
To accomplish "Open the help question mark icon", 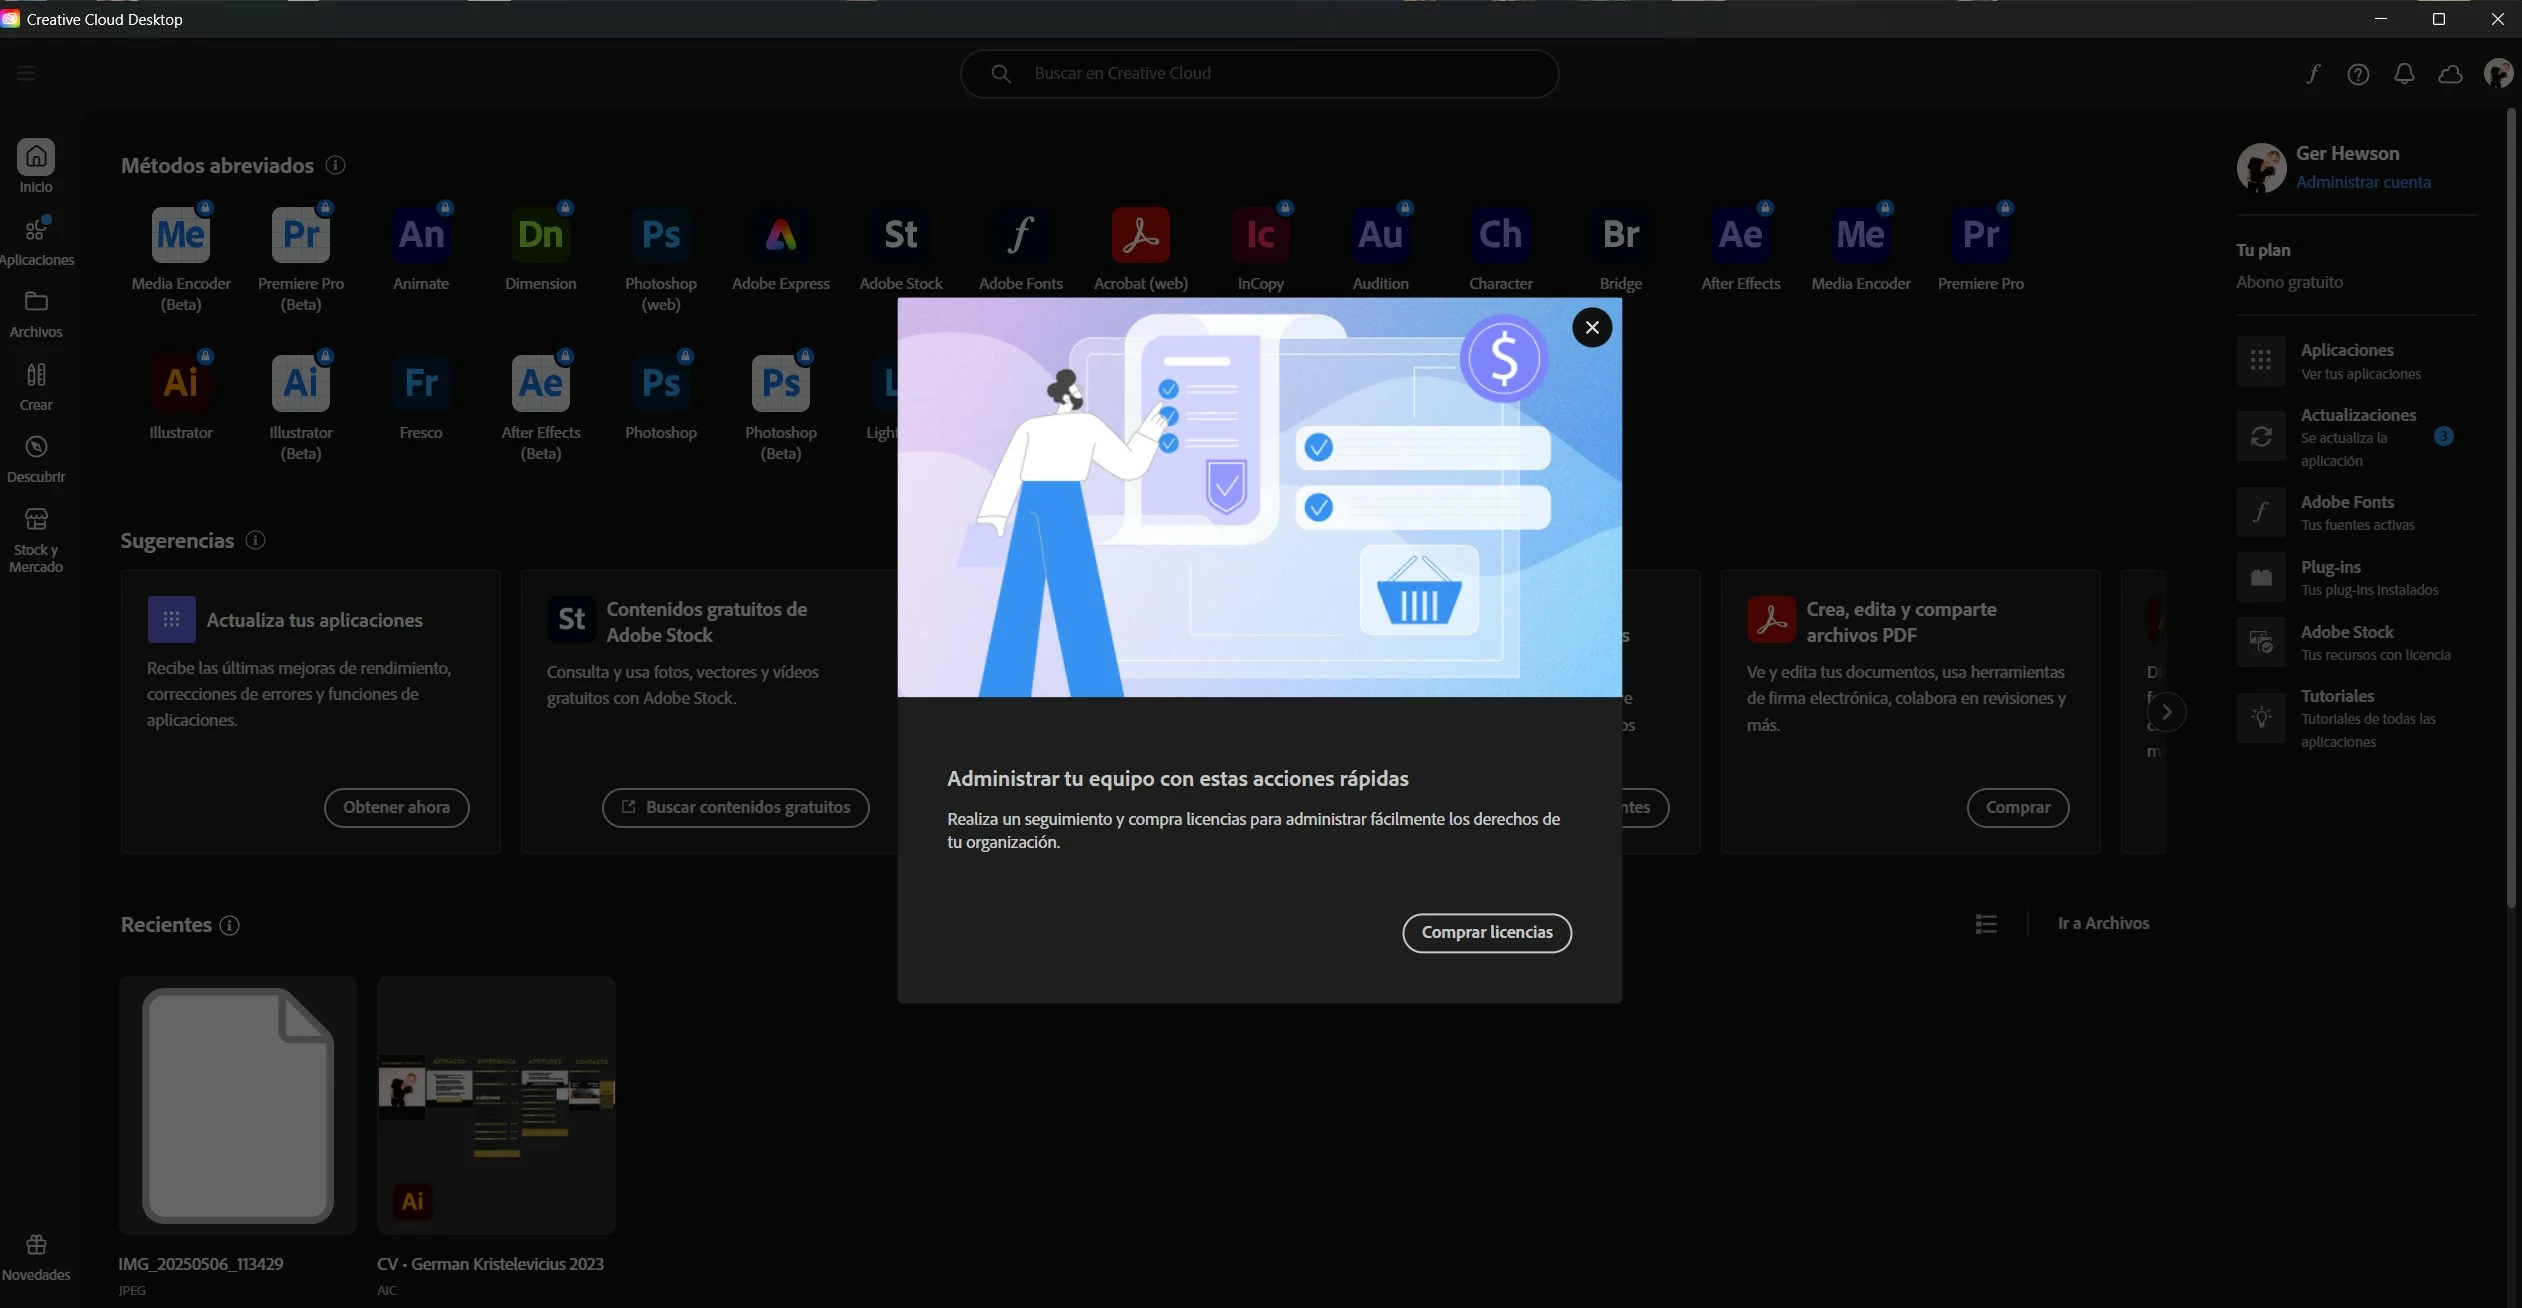I will (2358, 74).
